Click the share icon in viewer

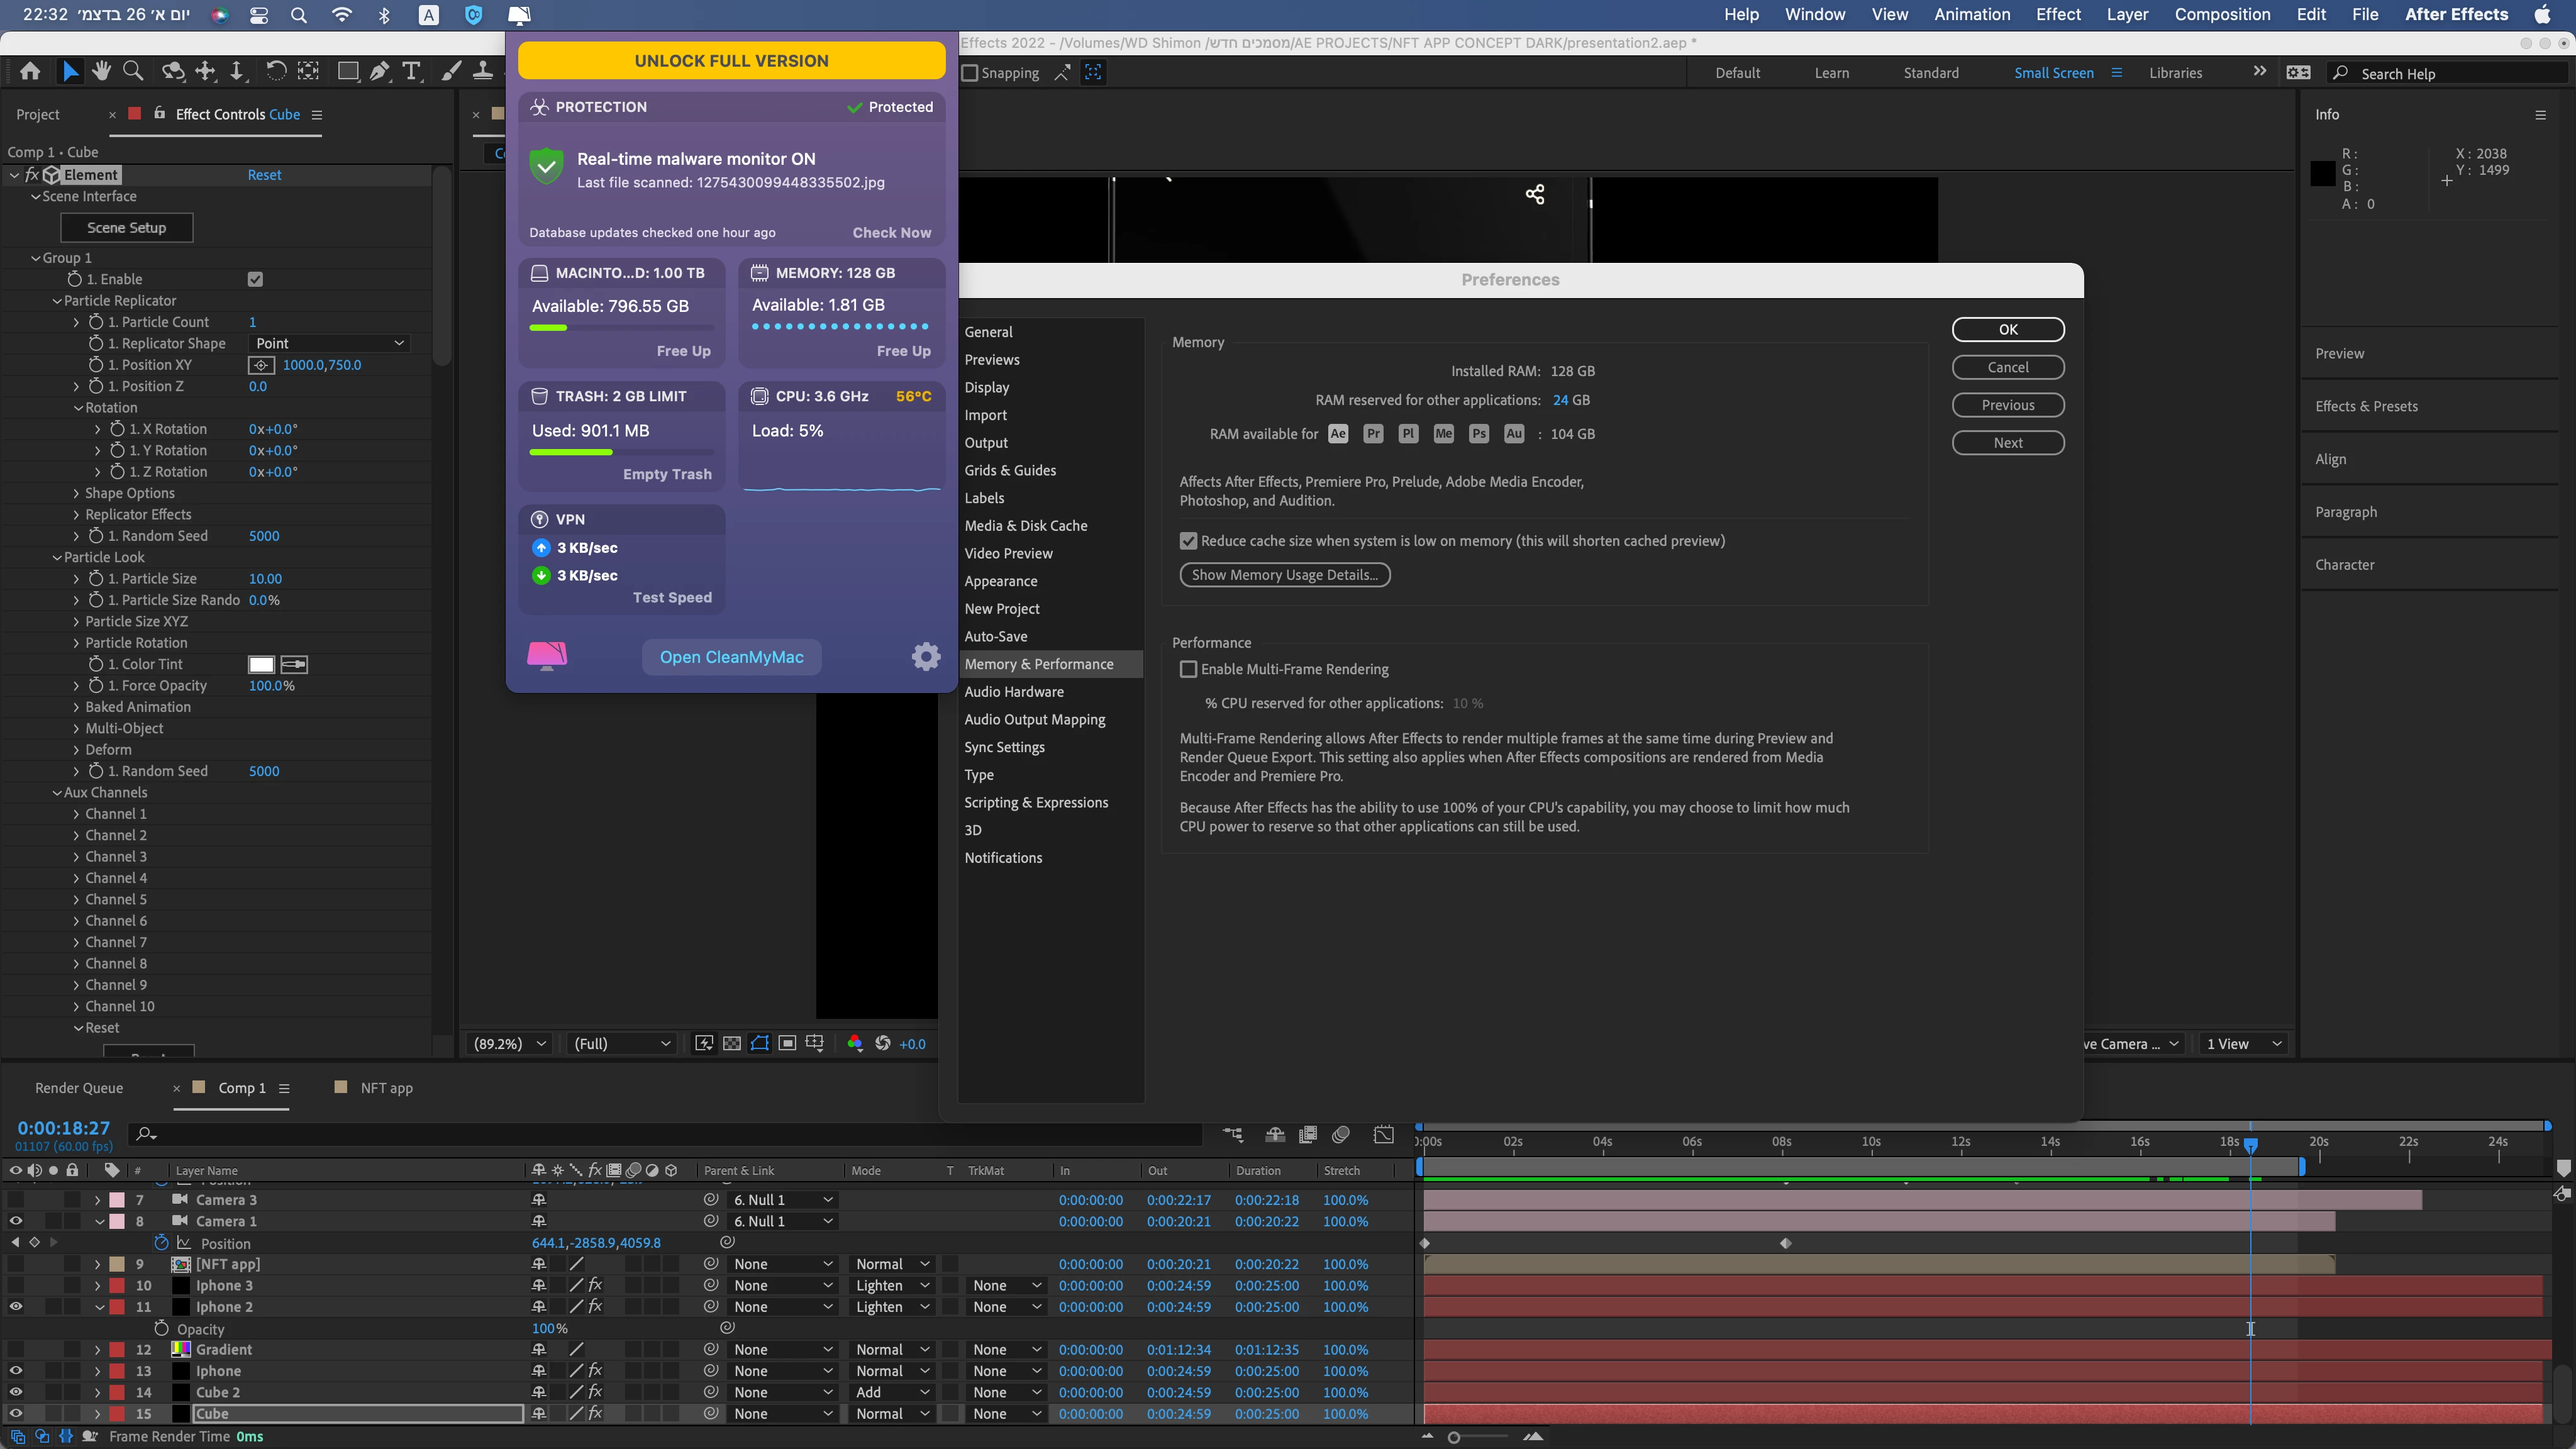pyautogui.click(x=1535, y=194)
